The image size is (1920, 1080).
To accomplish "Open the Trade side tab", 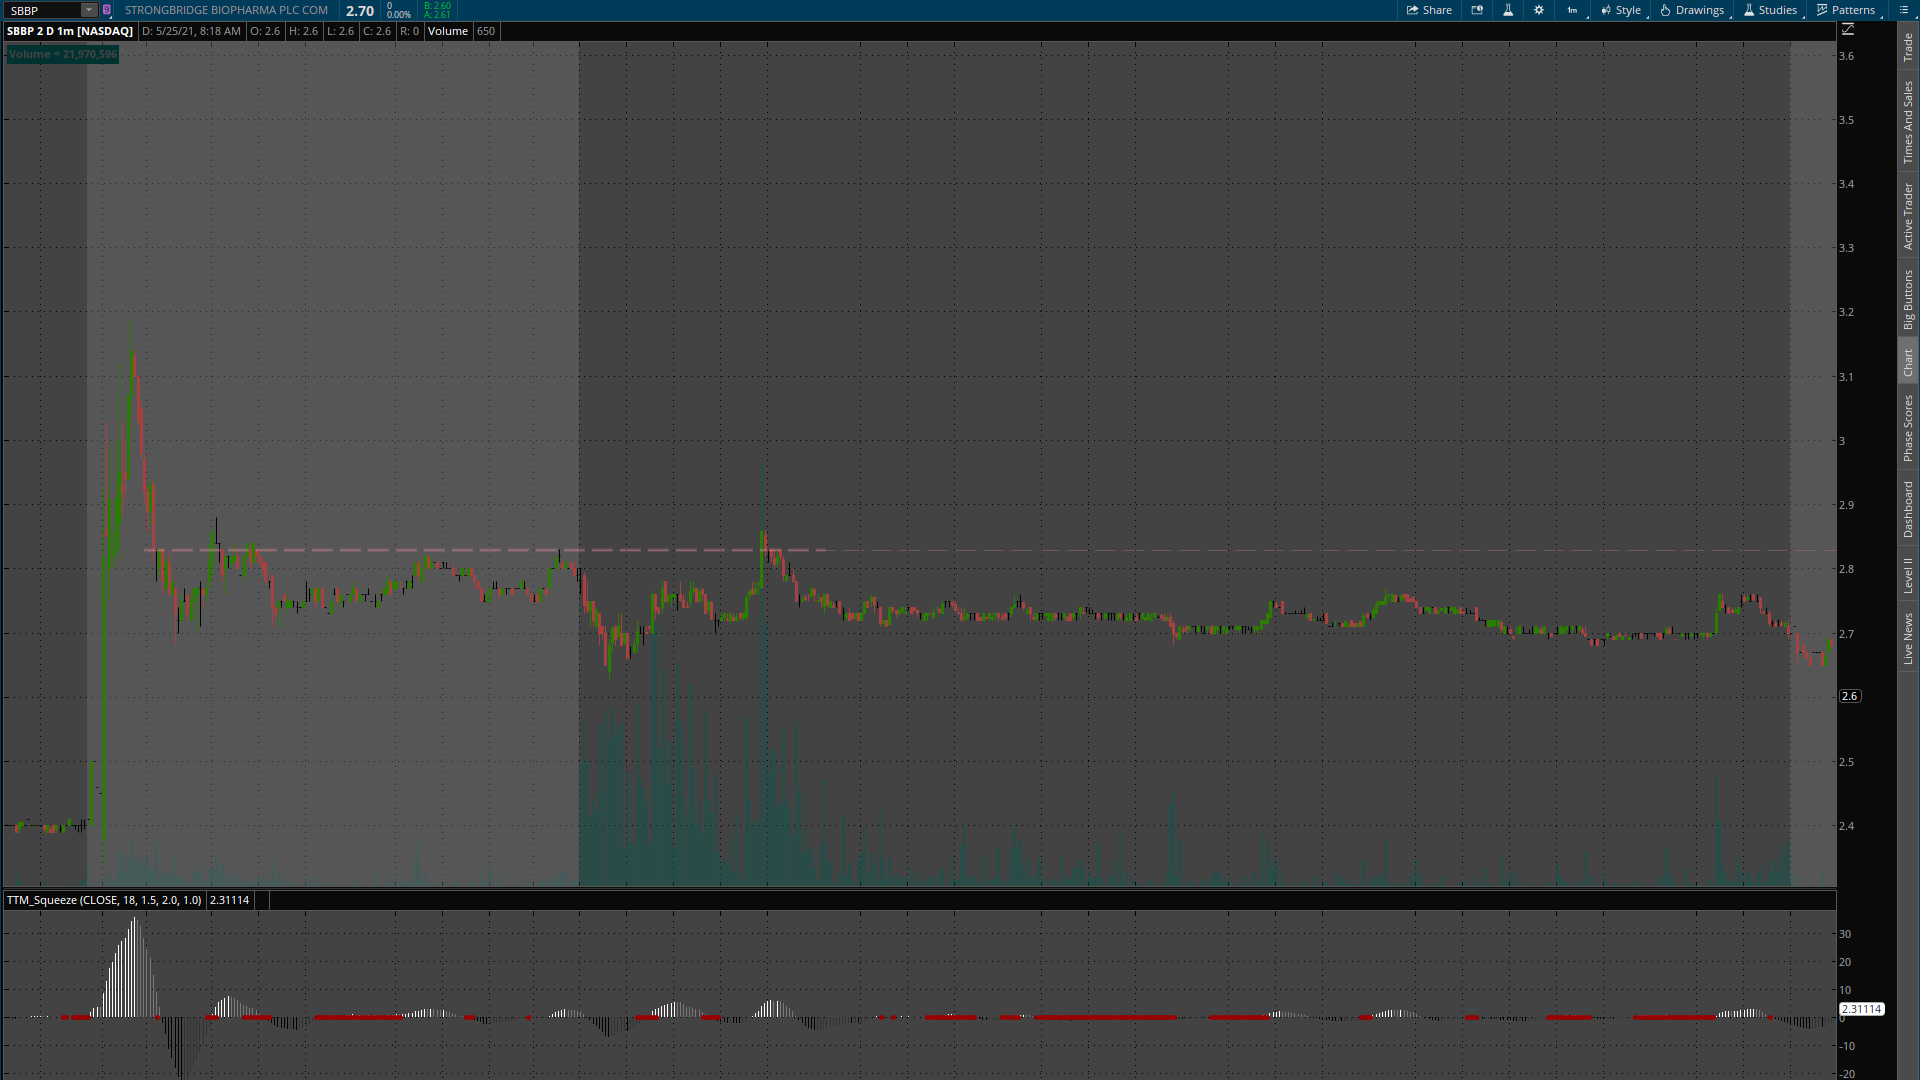I will click(1908, 46).
